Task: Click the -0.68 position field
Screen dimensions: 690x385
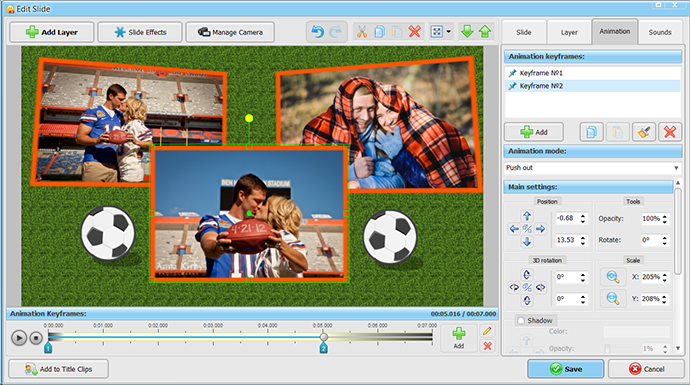Action: pos(567,218)
